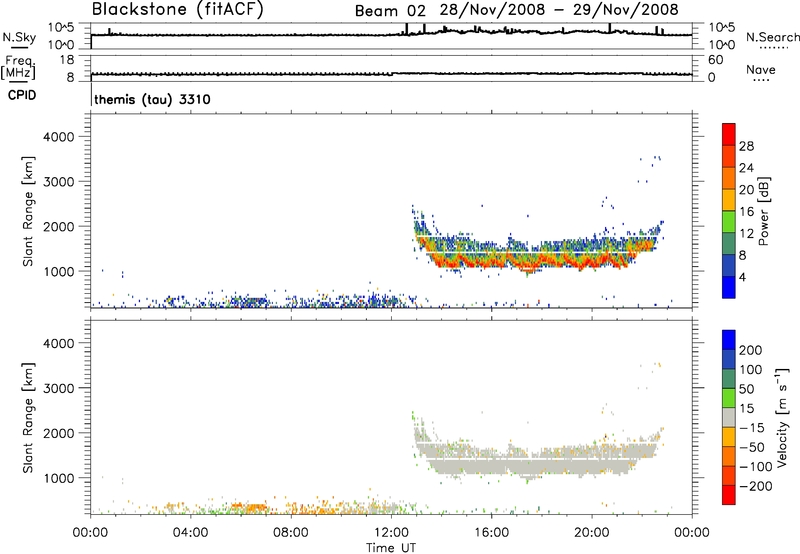The image size is (800, 554).
Task: Click the '04:00' time axis label
Action: [190, 533]
